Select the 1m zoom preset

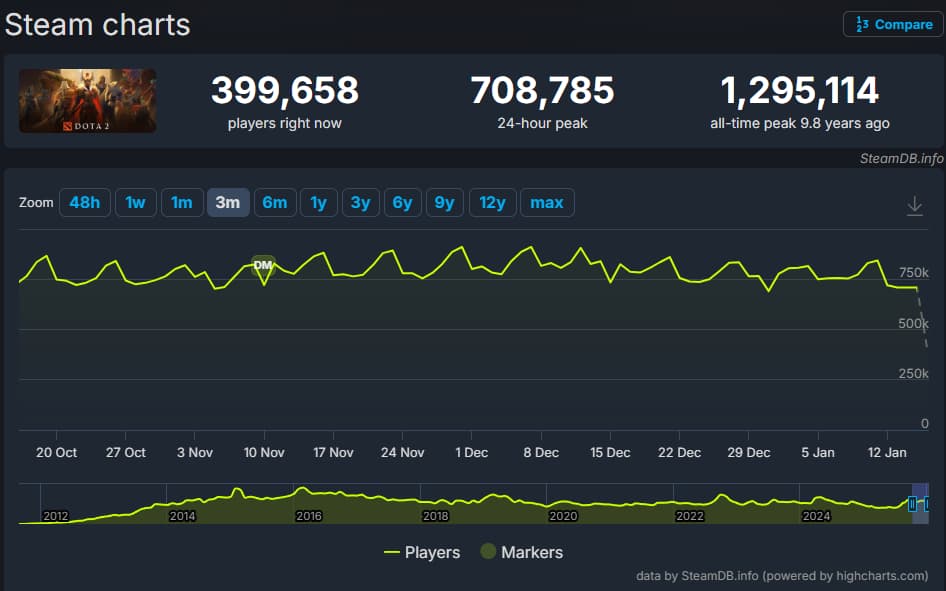coord(182,202)
